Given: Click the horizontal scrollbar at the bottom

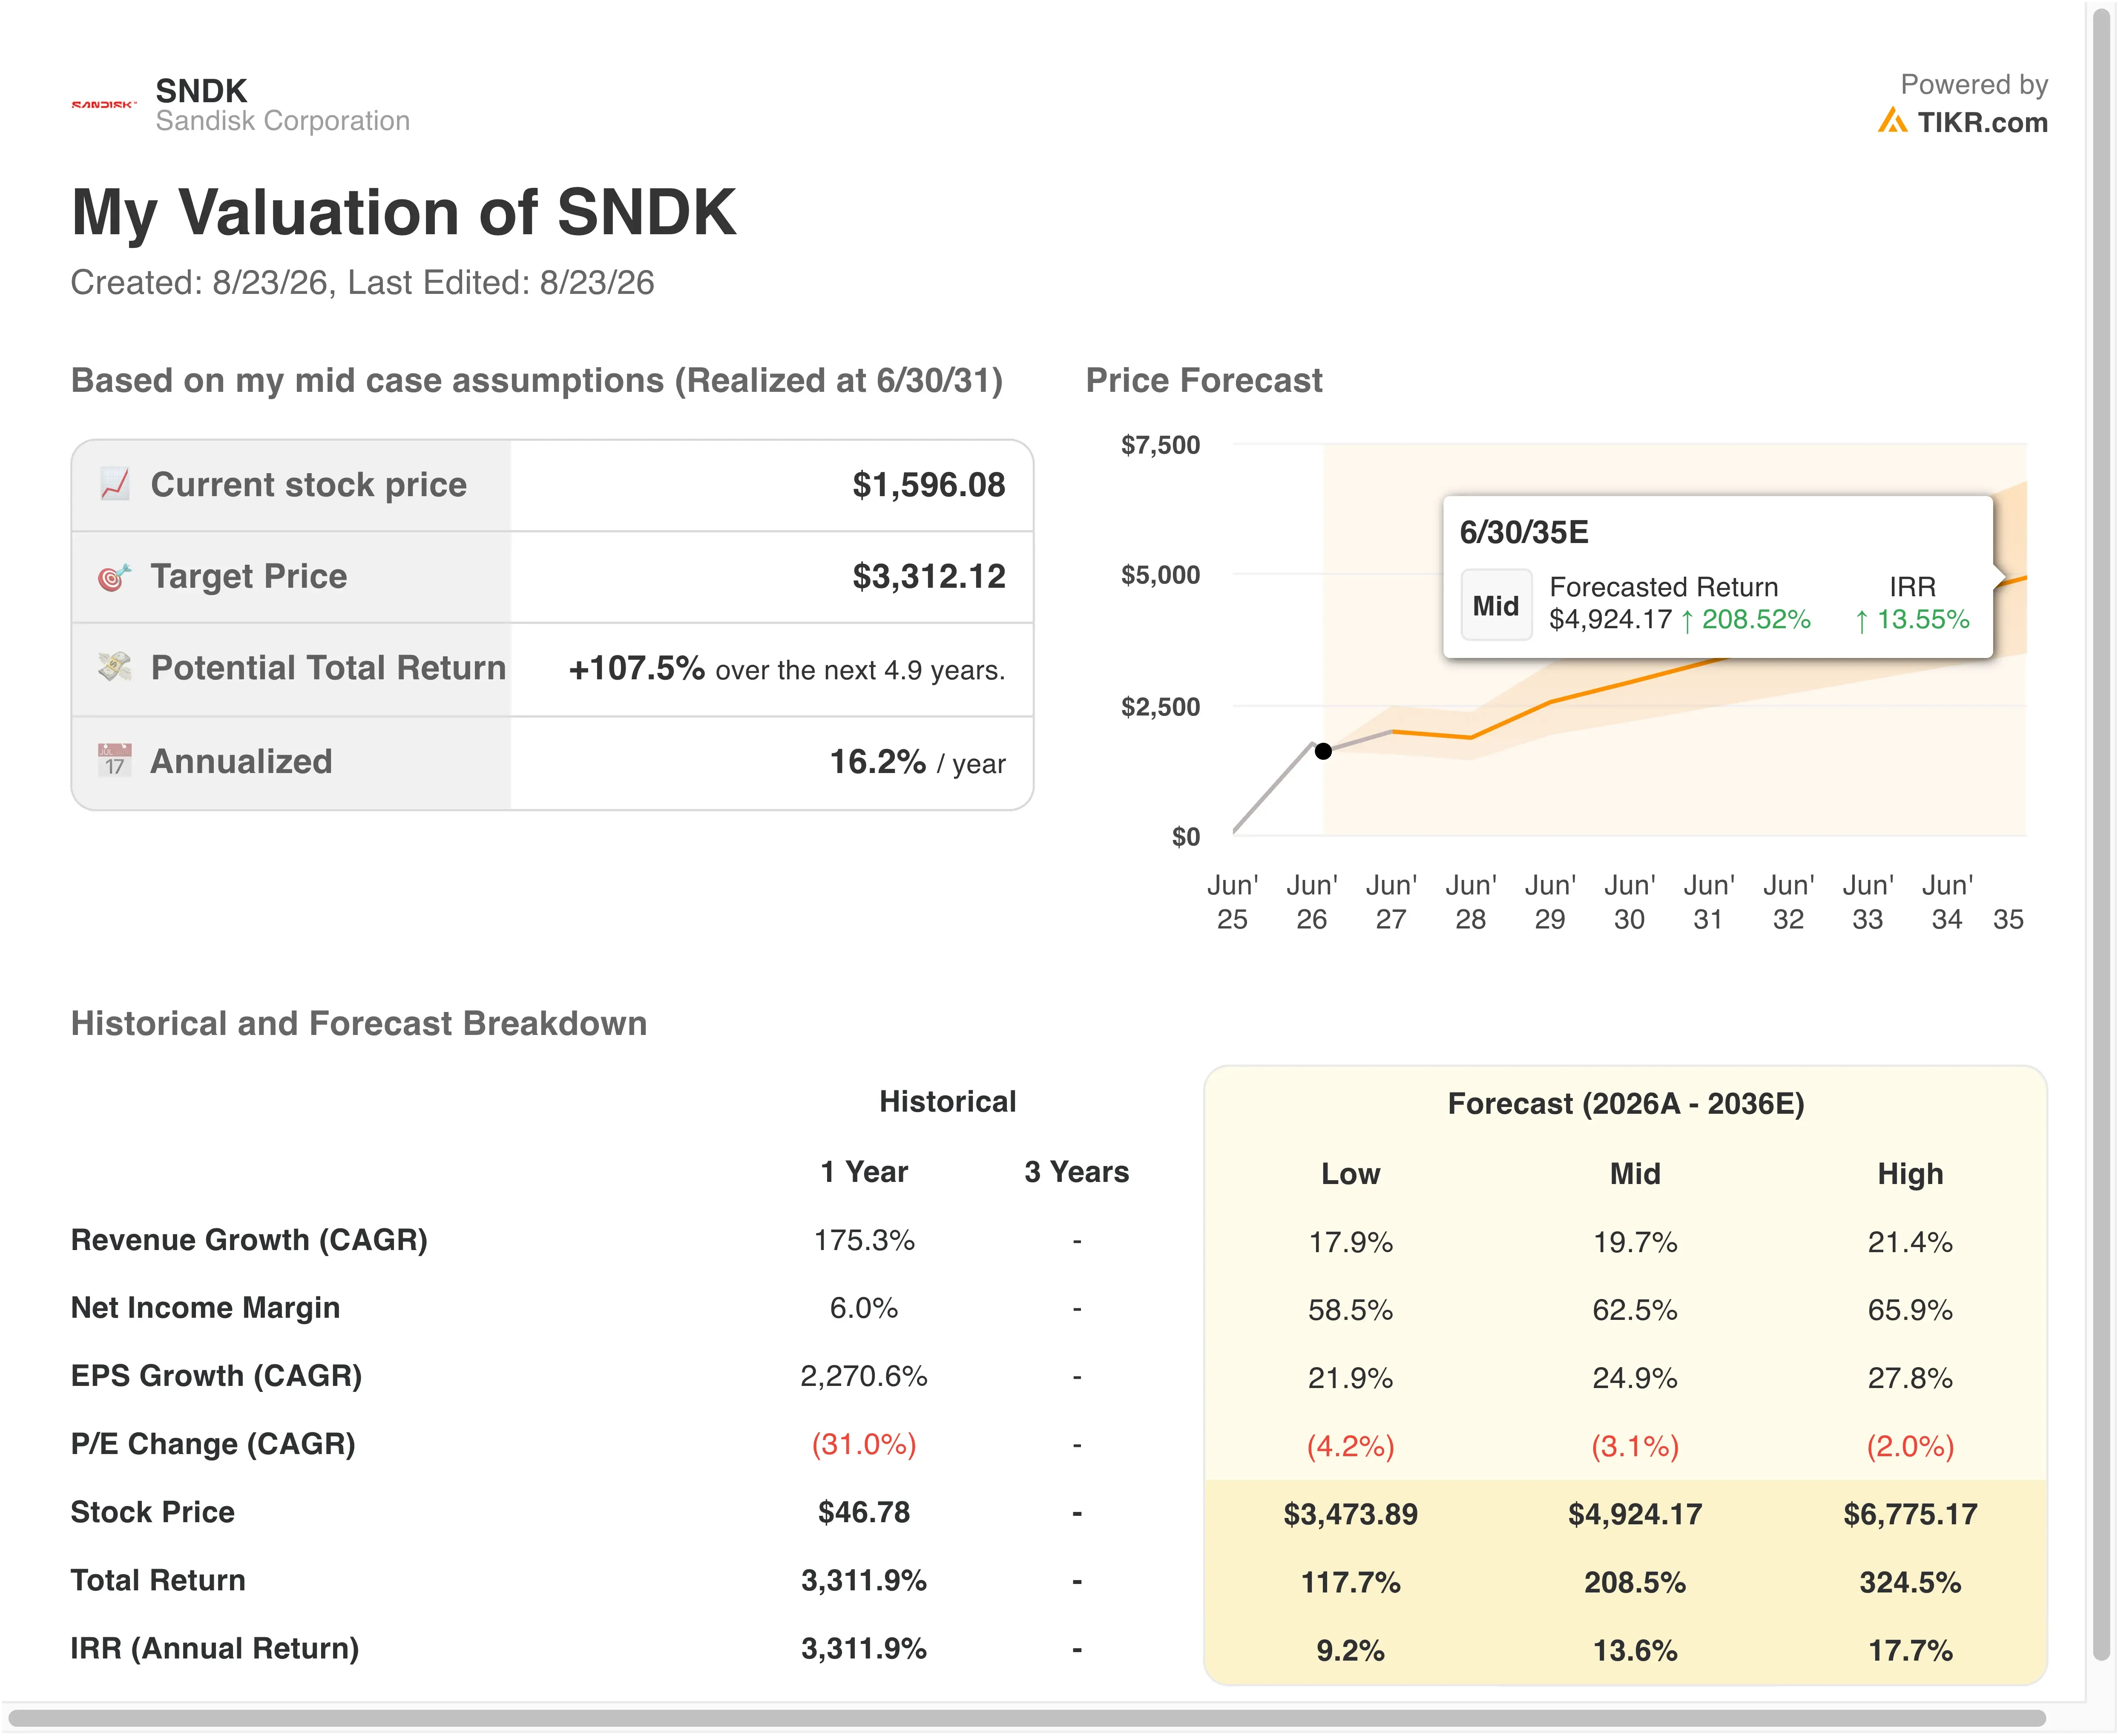Looking at the screenshot, I should pyautogui.click(x=1026, y=1718).
